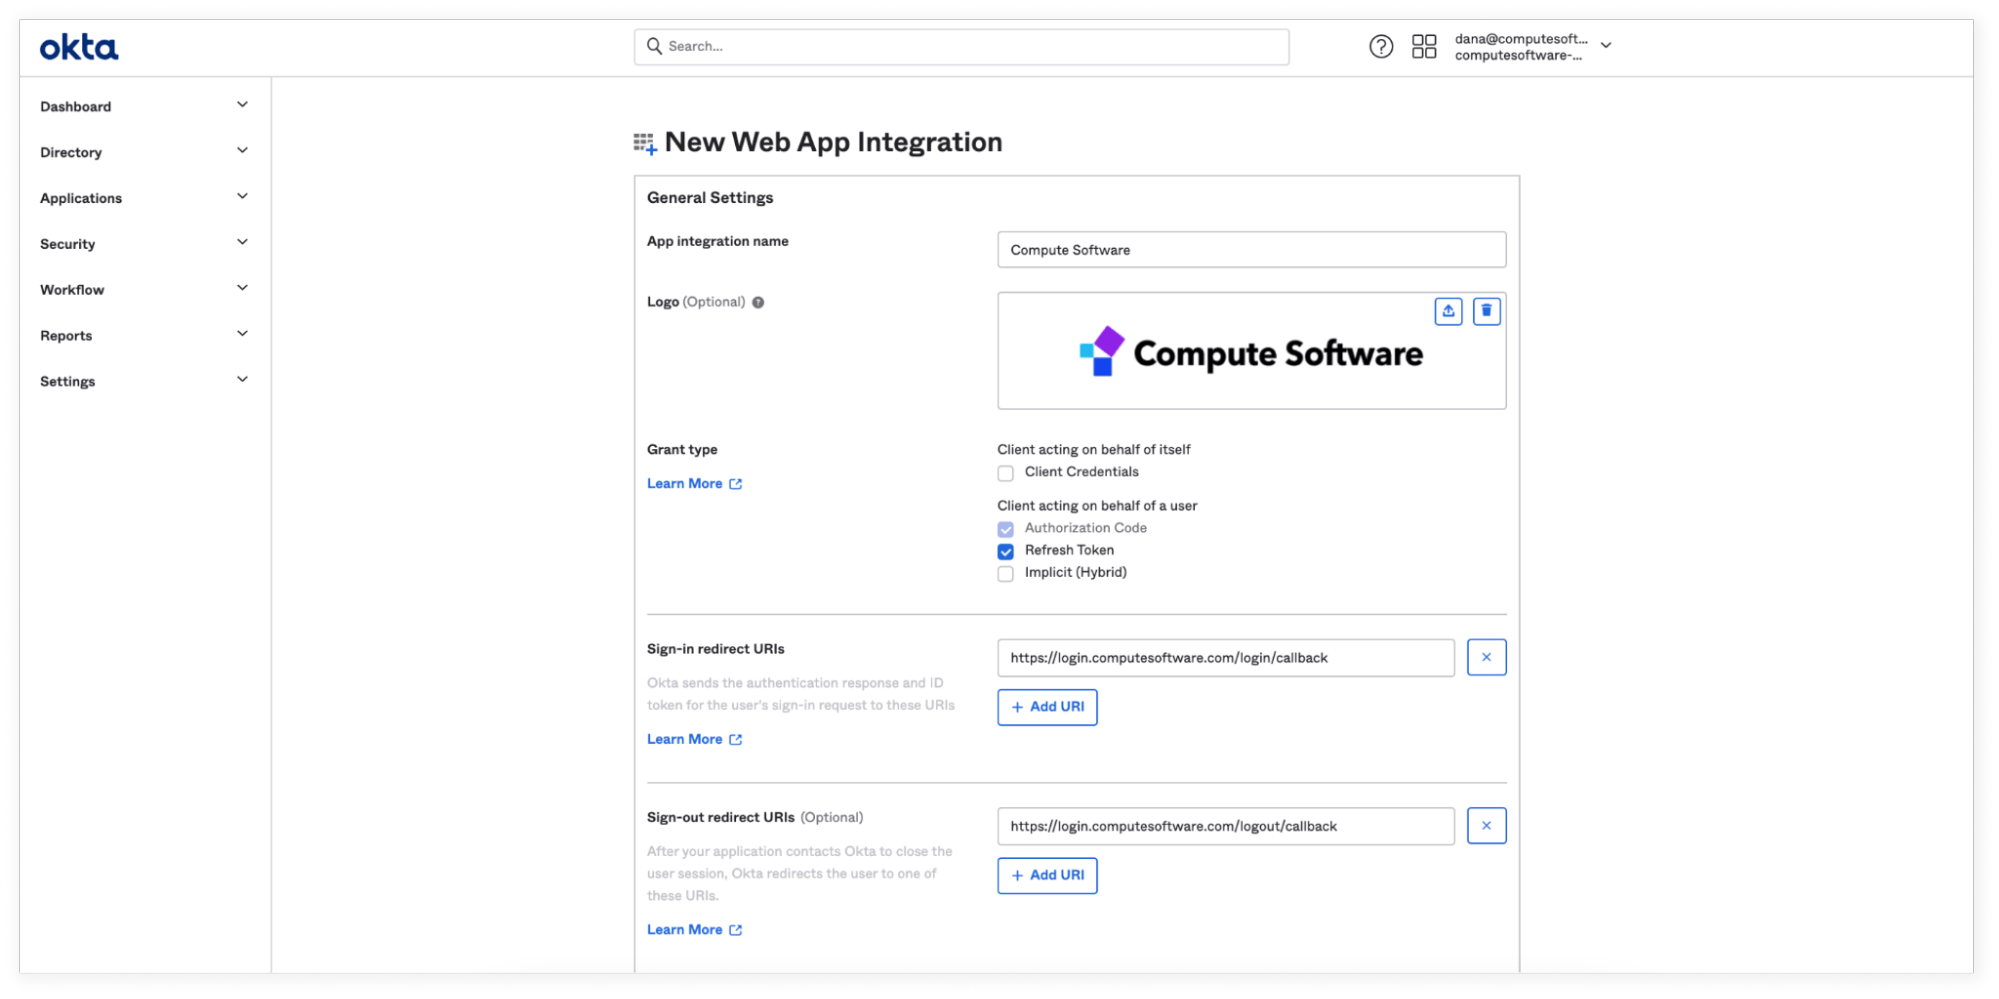Click the search magnifier icon
Screen dimensions: 1999x999
click(x=654, y=46)
